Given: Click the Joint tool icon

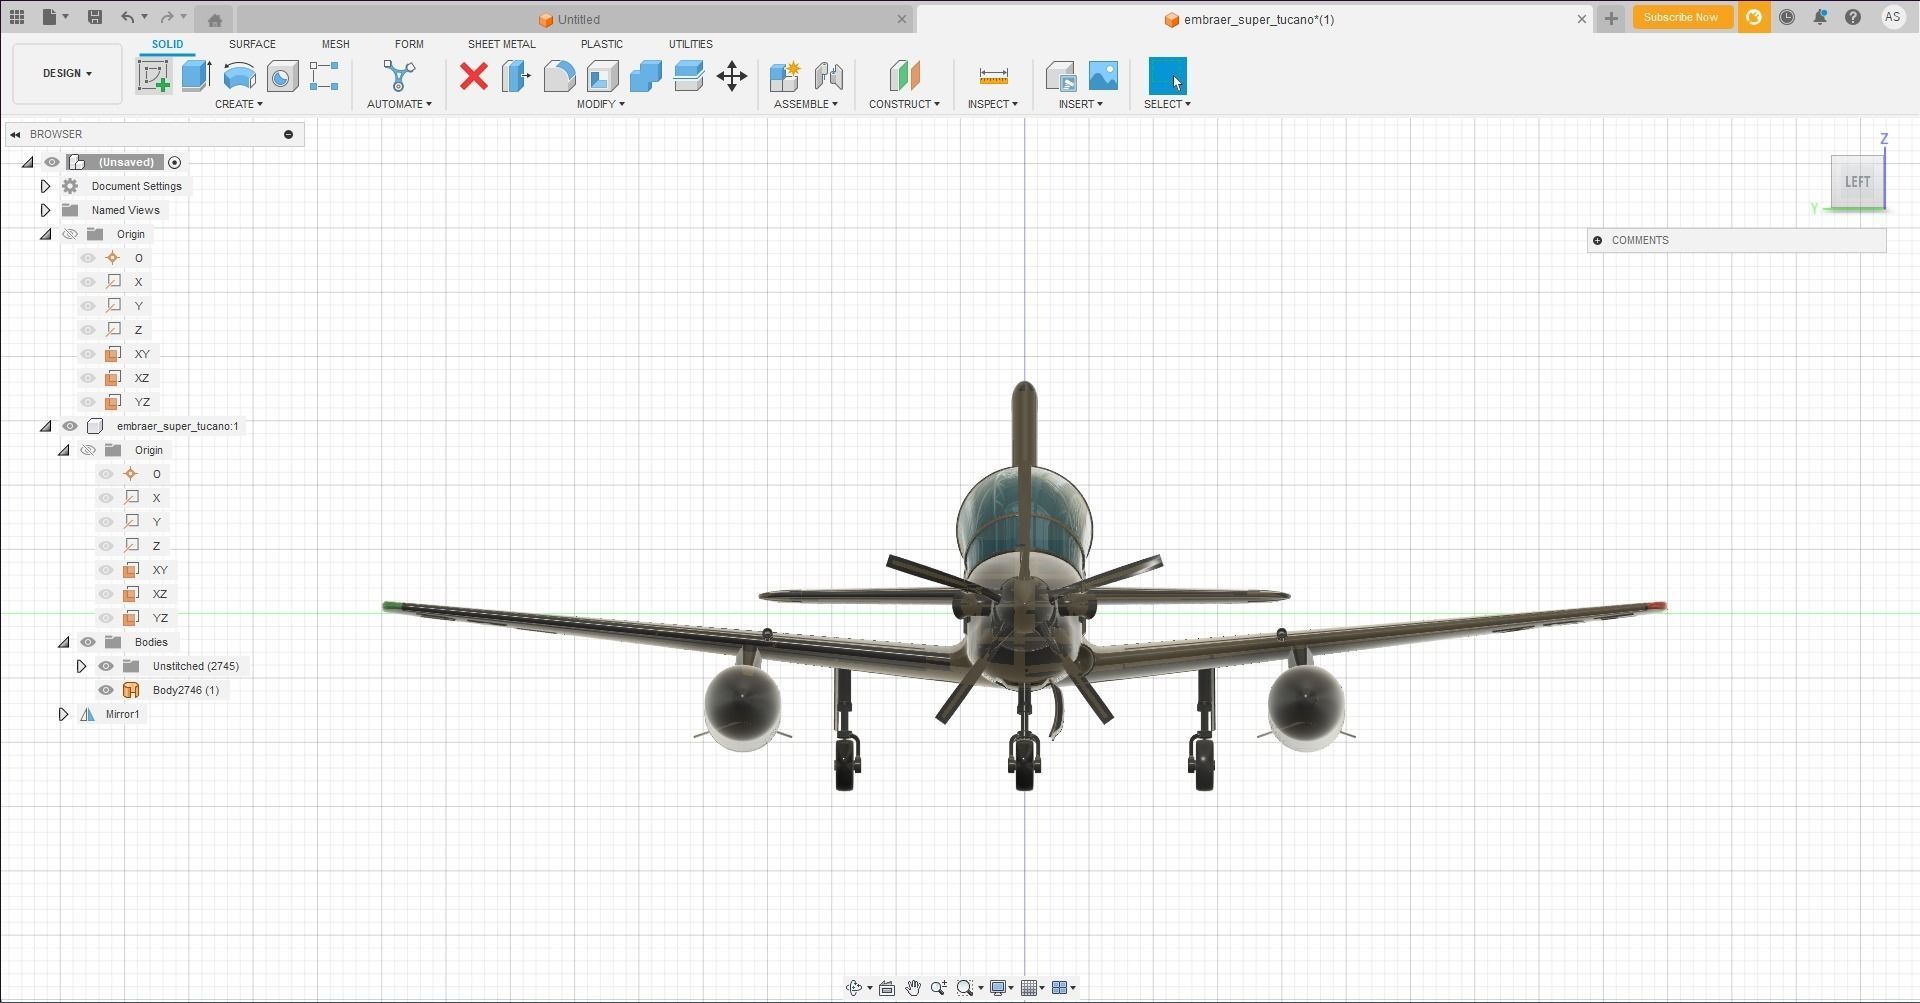Looking at the screenshot, I should (x=828, y=76).
